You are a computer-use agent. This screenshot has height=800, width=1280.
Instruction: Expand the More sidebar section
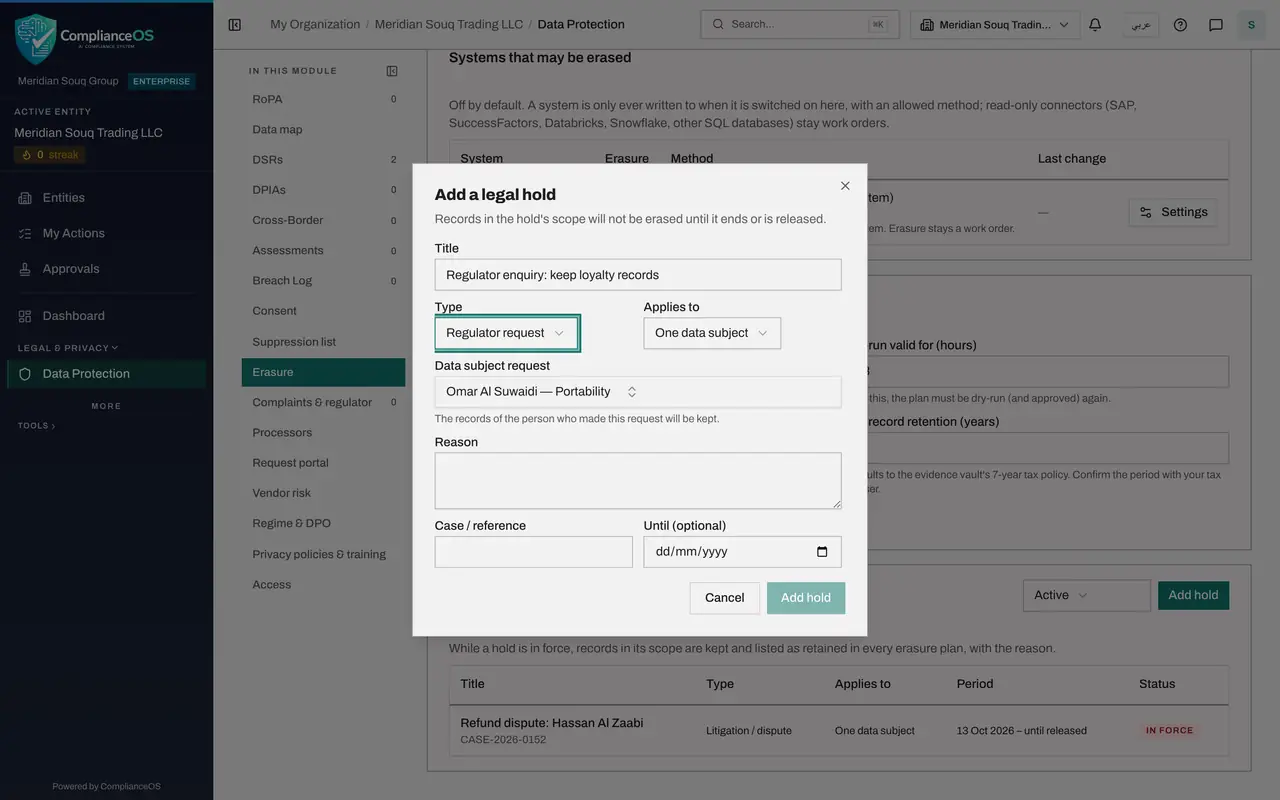pos(106,406)
